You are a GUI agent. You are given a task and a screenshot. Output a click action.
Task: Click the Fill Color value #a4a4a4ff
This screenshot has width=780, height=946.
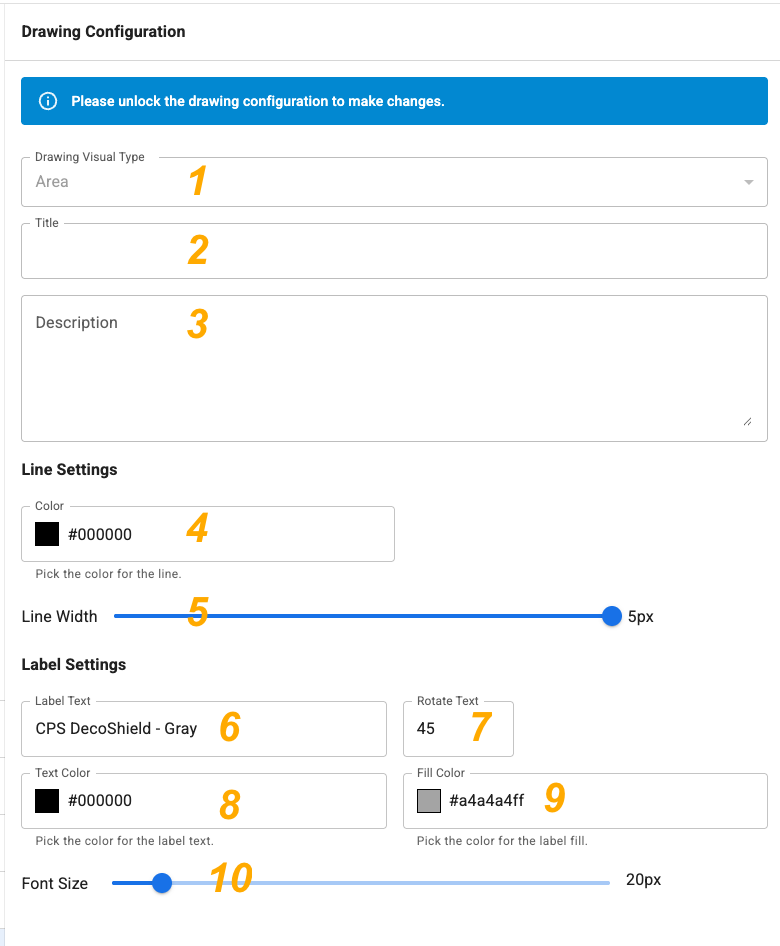(487, 801)
